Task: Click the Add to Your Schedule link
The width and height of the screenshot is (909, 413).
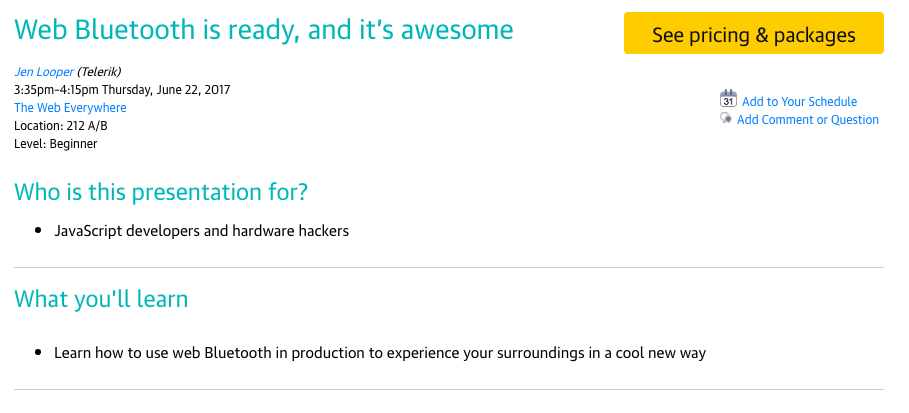Action: [799, 102]
